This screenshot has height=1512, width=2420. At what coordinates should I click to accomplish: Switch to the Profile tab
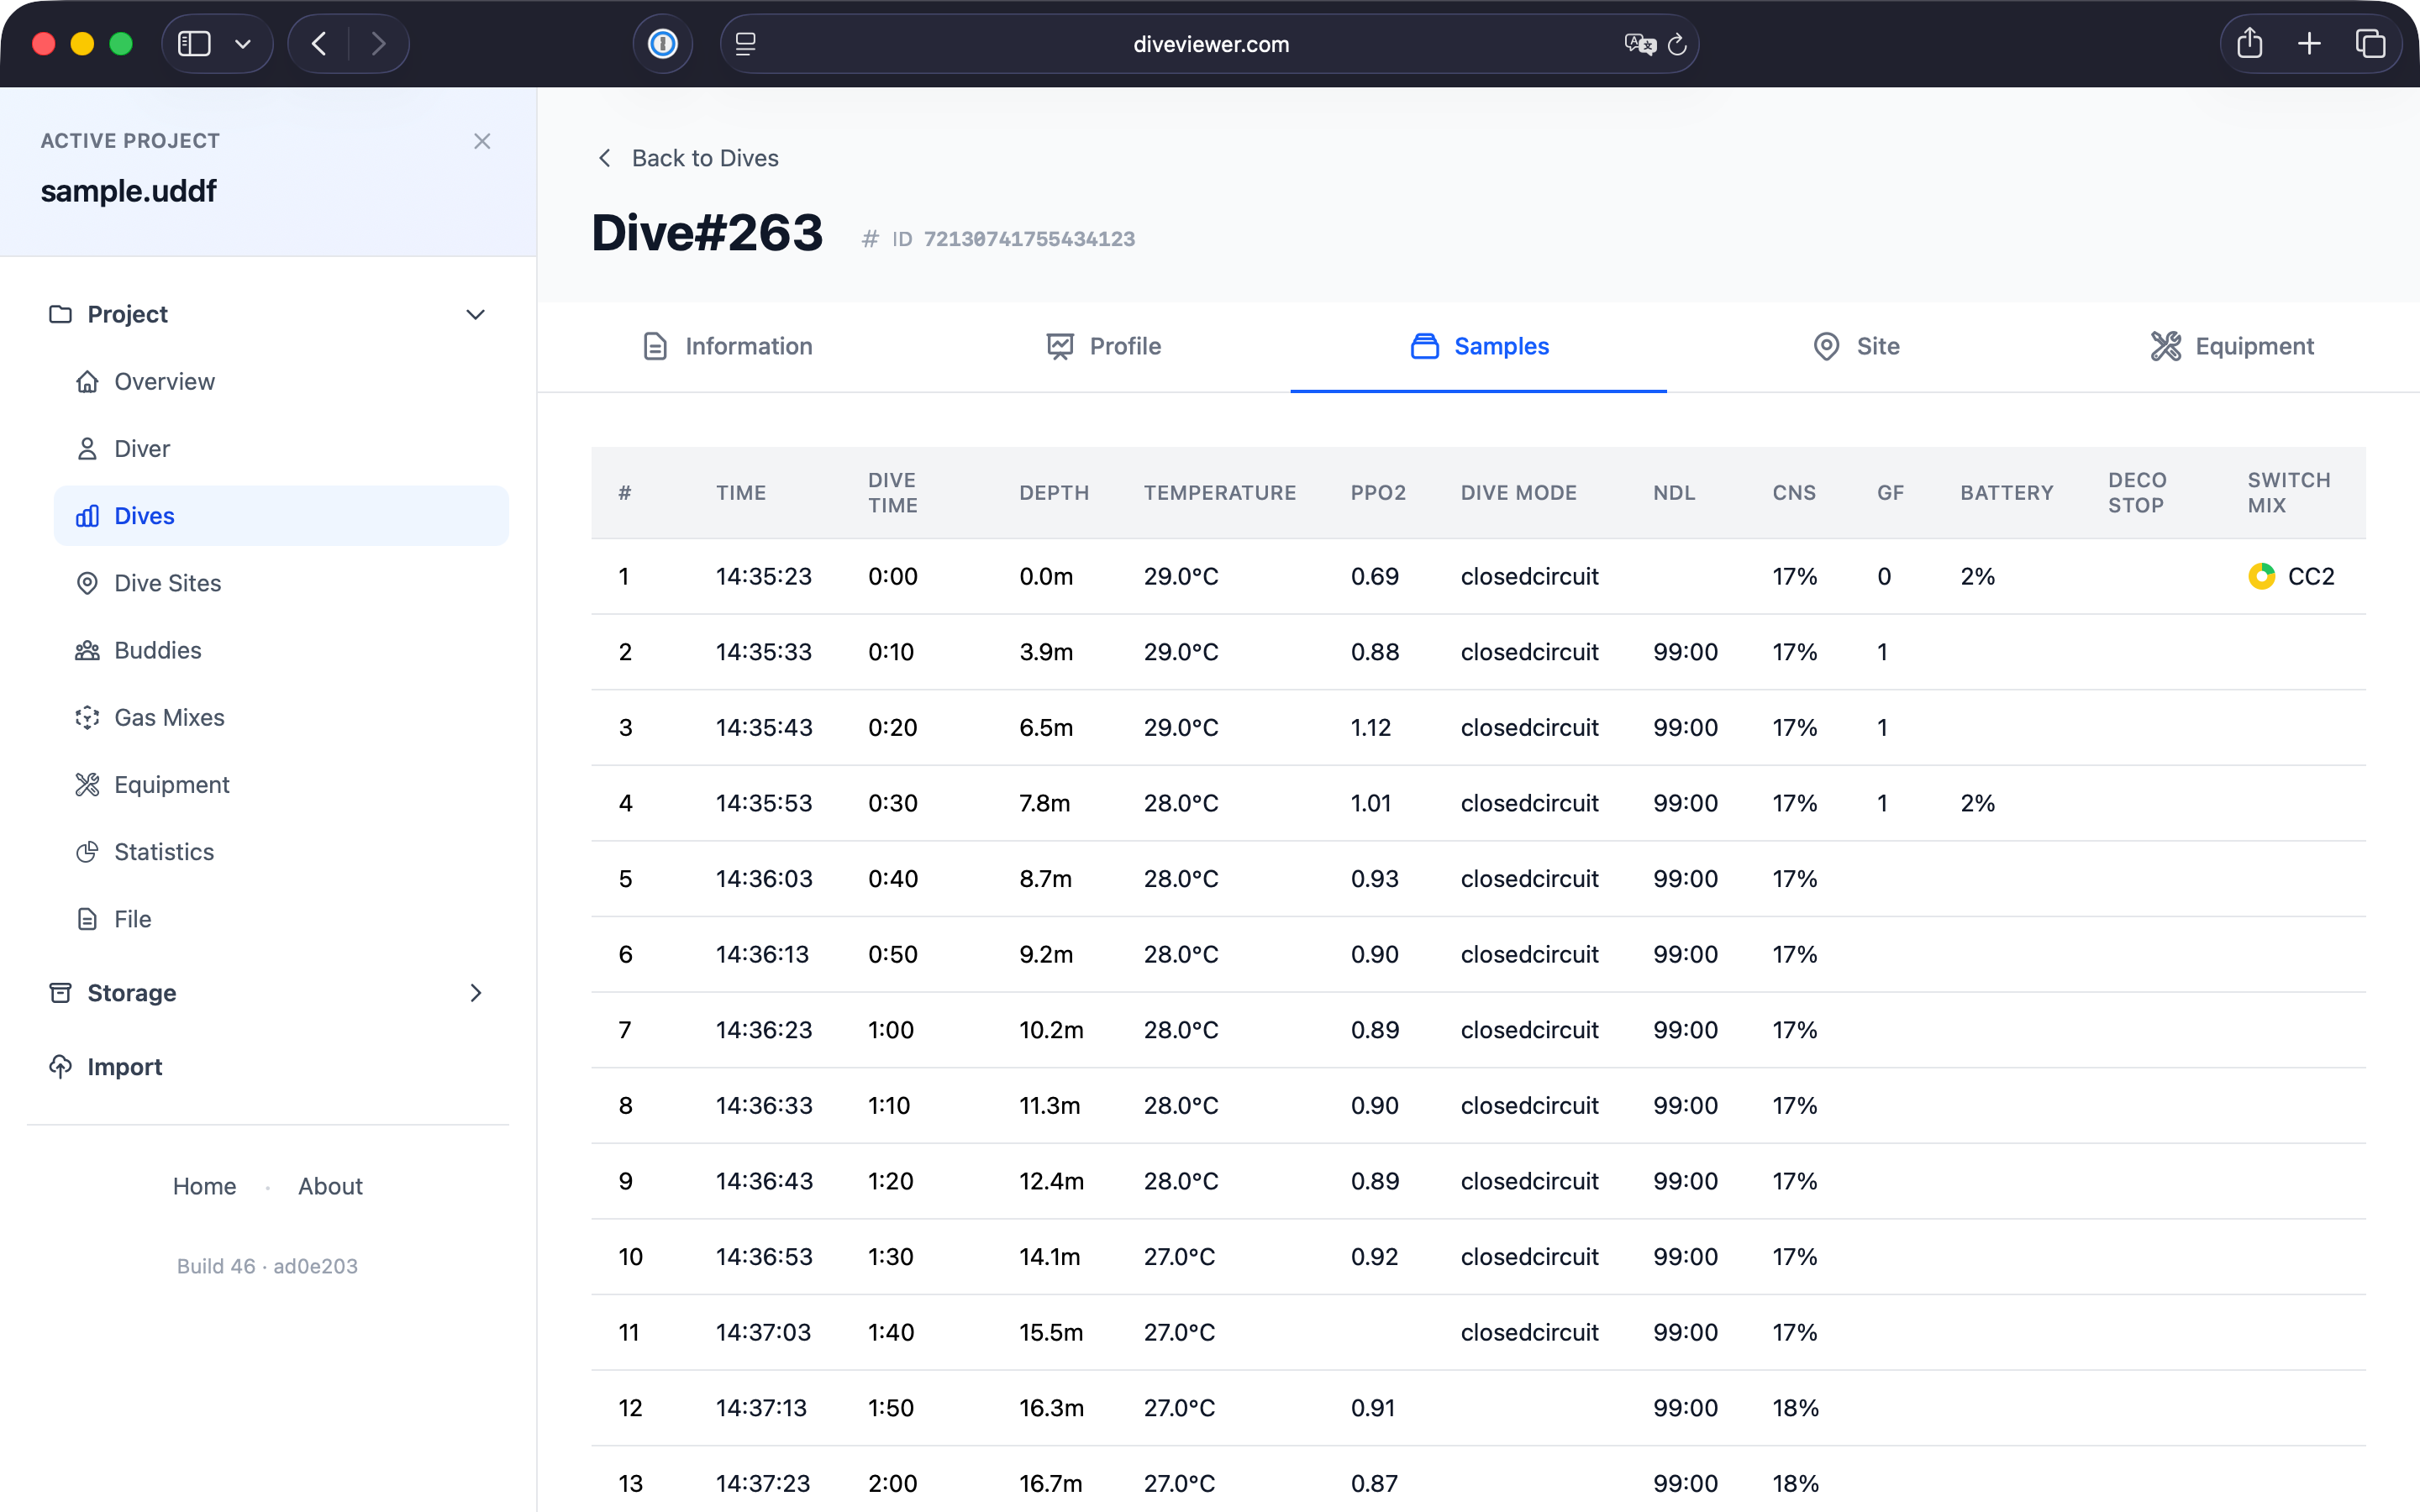click(x=1103, y=346)
